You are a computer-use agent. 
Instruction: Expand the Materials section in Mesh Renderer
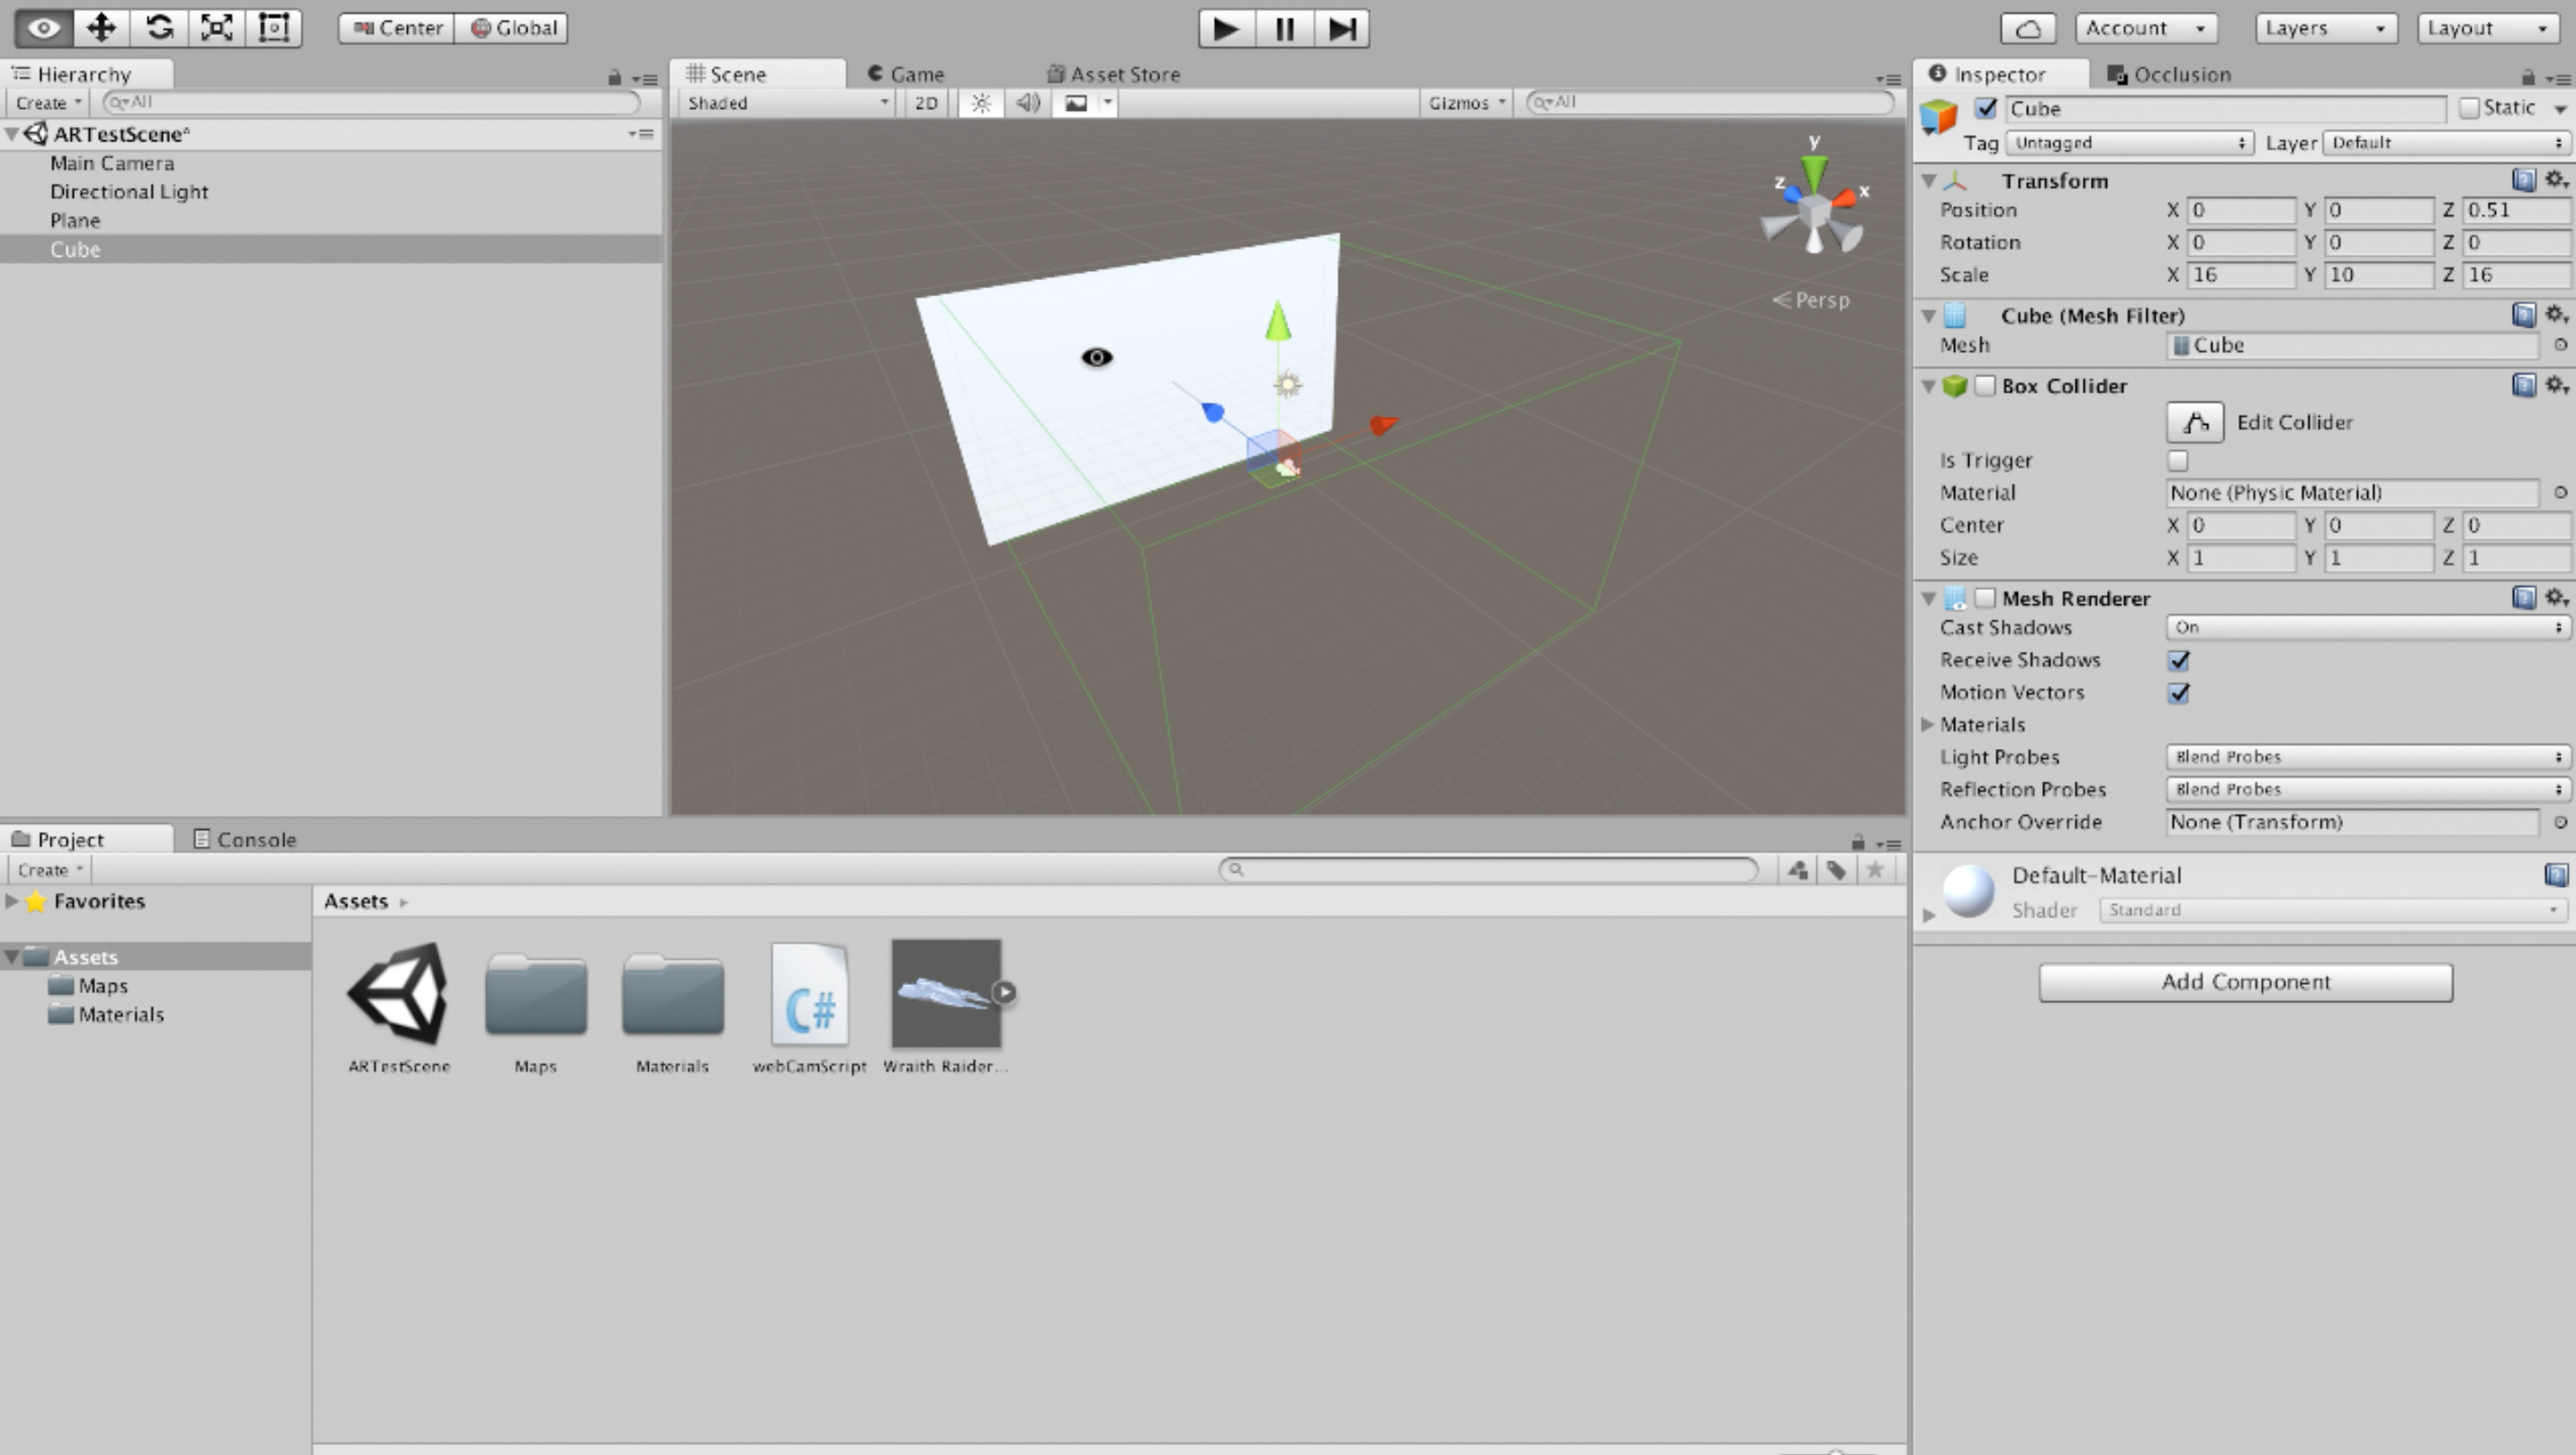click(1933, 724)
